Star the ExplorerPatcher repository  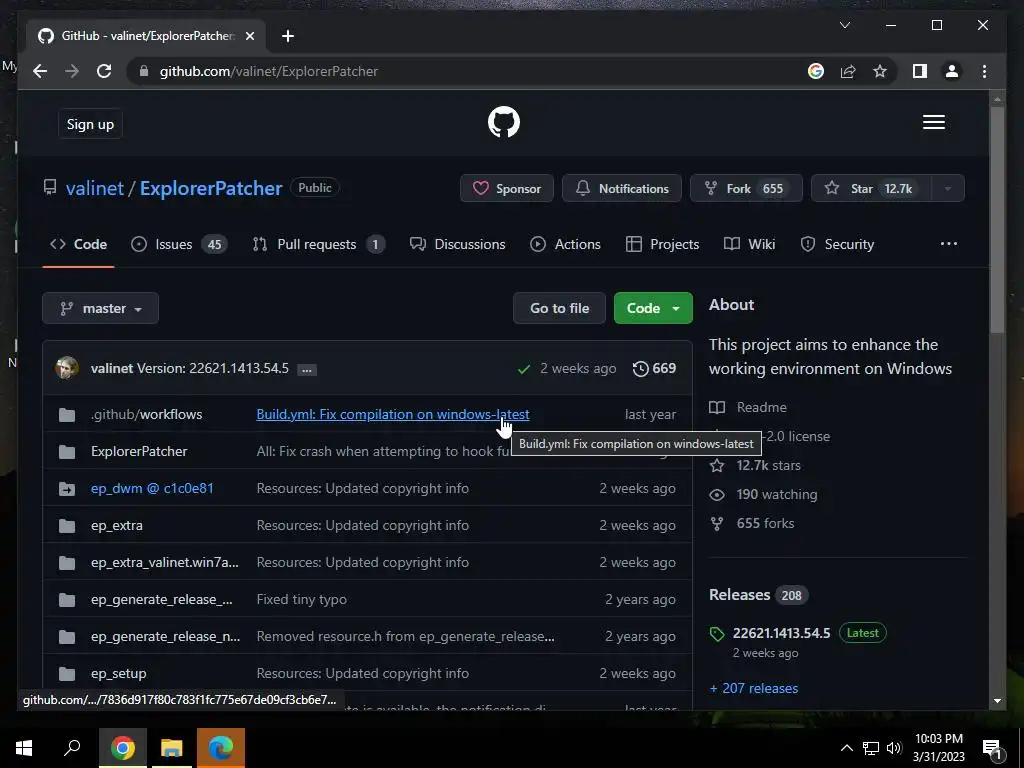coord(871,189)
